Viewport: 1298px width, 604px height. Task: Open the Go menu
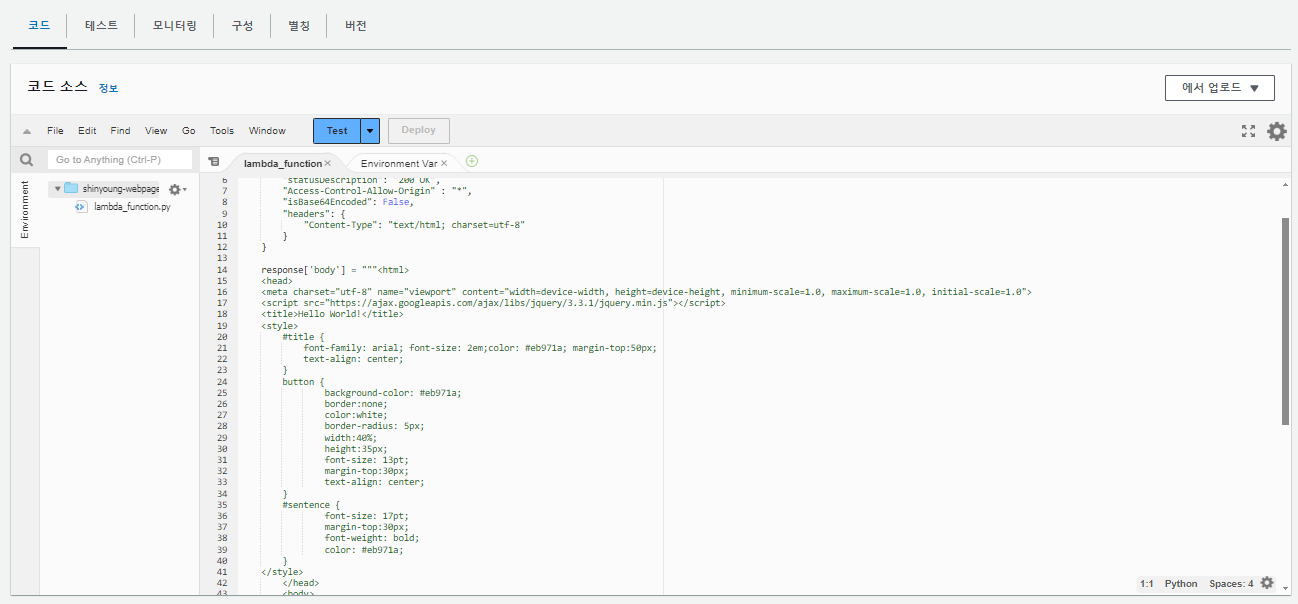pos(188,131)
